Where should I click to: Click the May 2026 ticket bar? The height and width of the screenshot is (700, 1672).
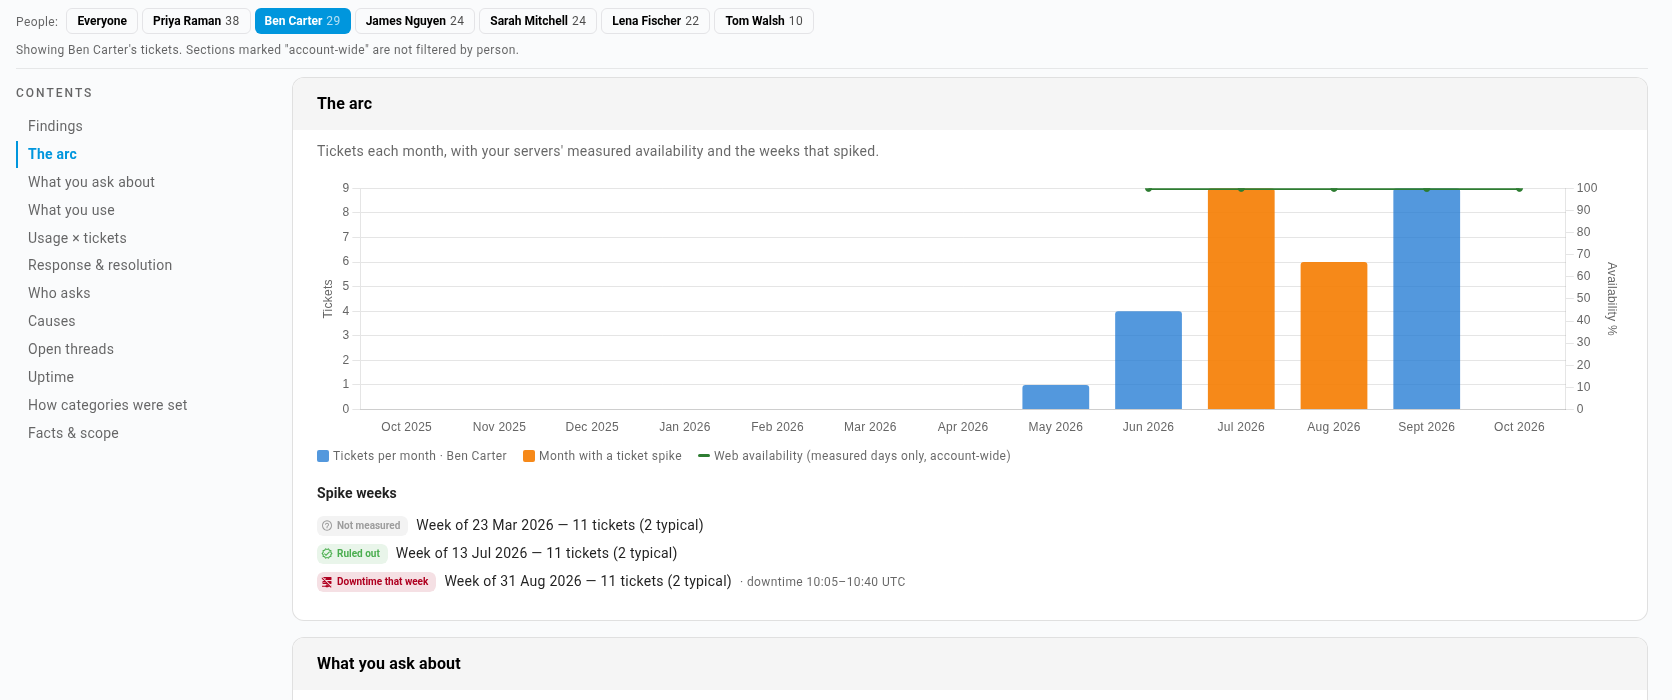click(1055, 397)
